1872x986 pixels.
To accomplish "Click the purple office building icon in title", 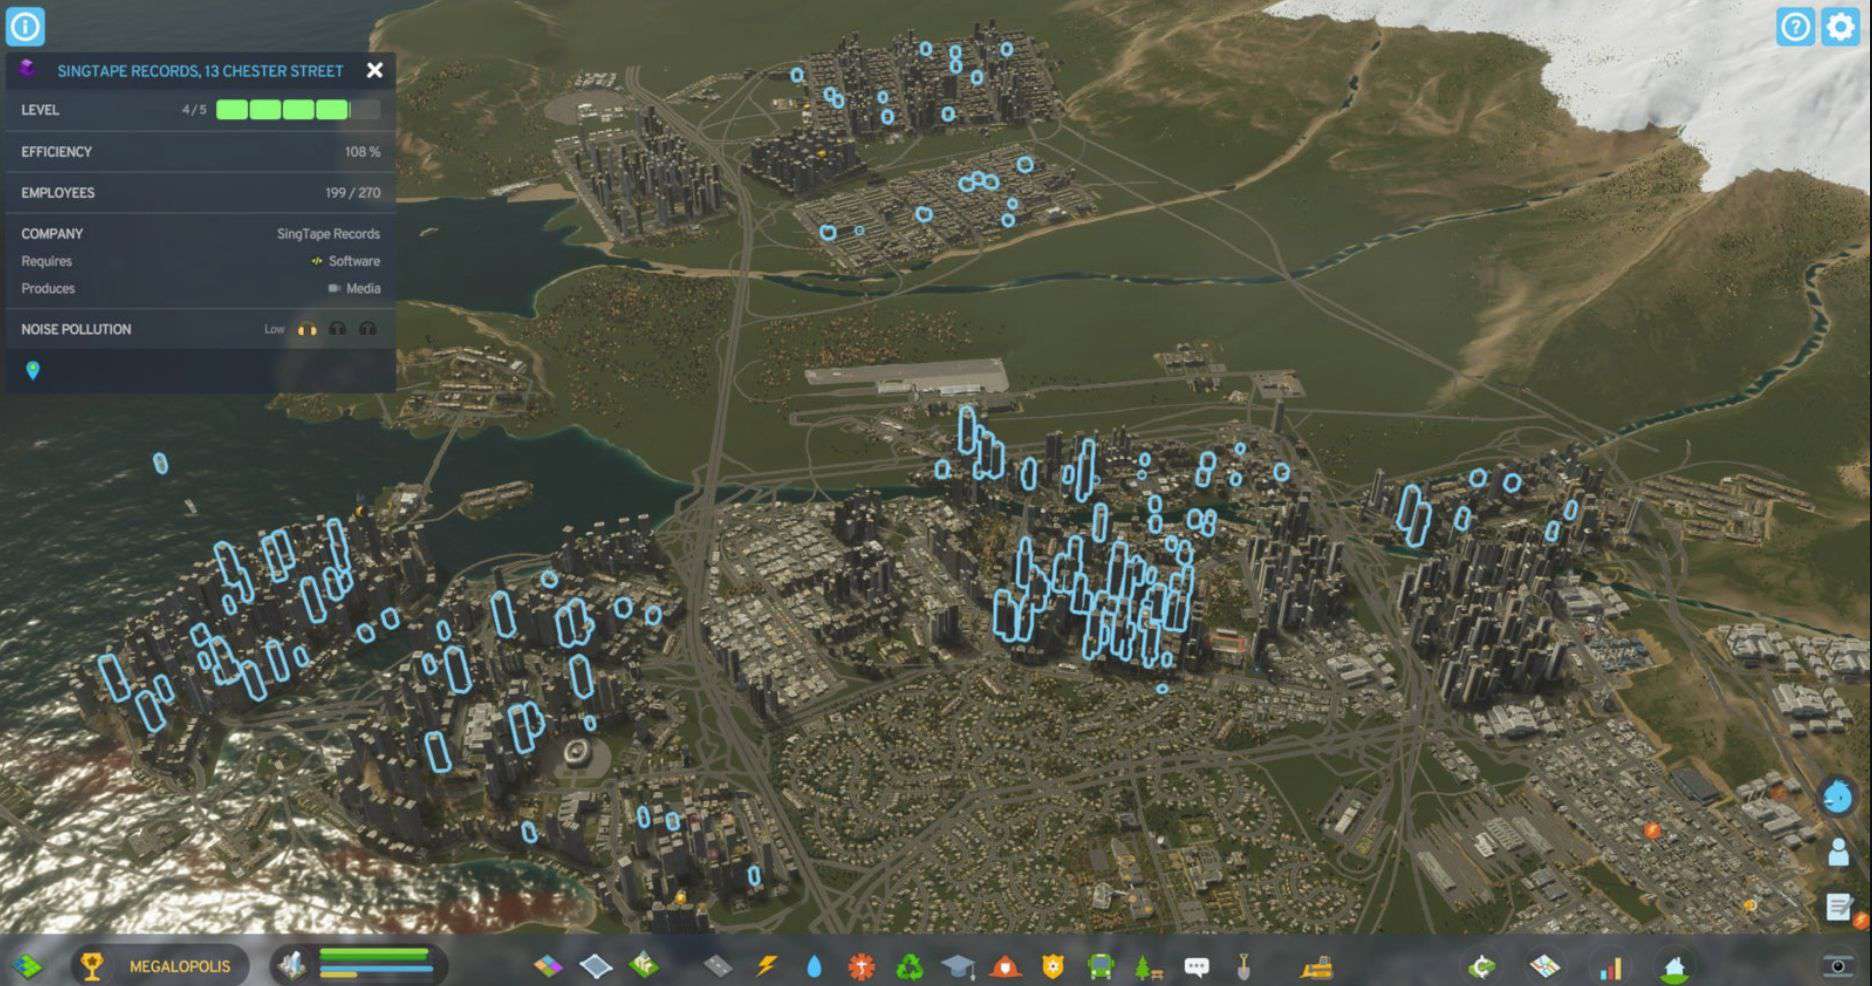I will (28, 69).
